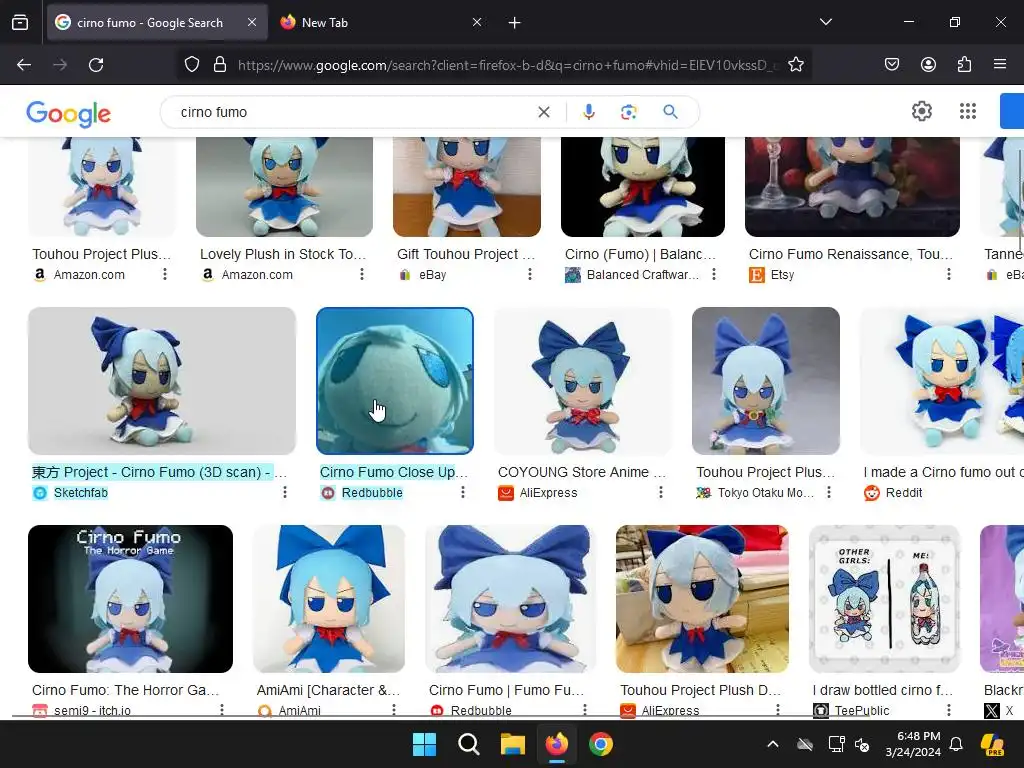Image resolution: width=1024 pixels, height=768 pixels.
Task: Close the cirno fumo search tab
Action: click(252, 22)
